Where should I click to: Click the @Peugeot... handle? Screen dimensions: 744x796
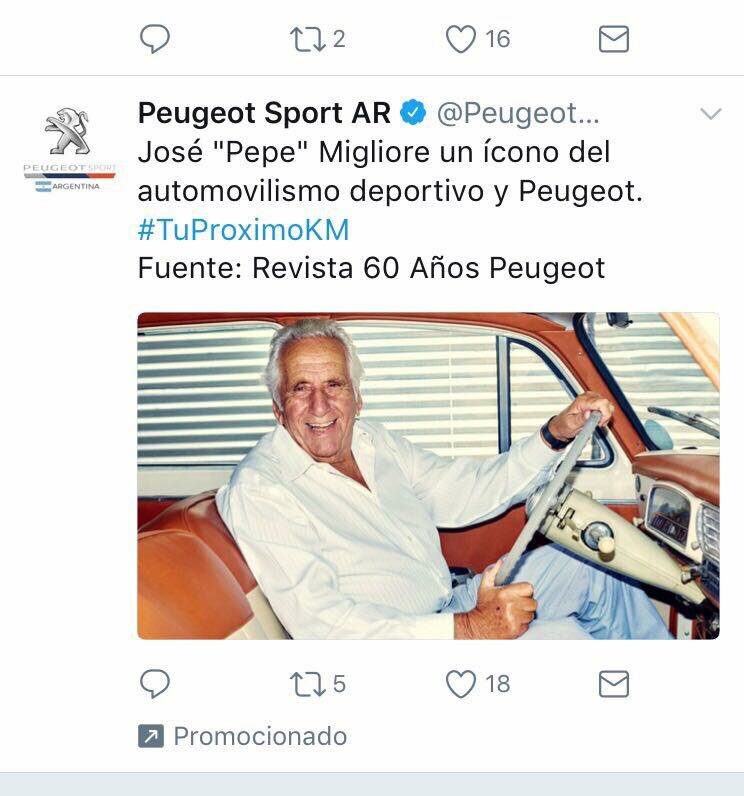pyautogui.click(x=518, y=113)
